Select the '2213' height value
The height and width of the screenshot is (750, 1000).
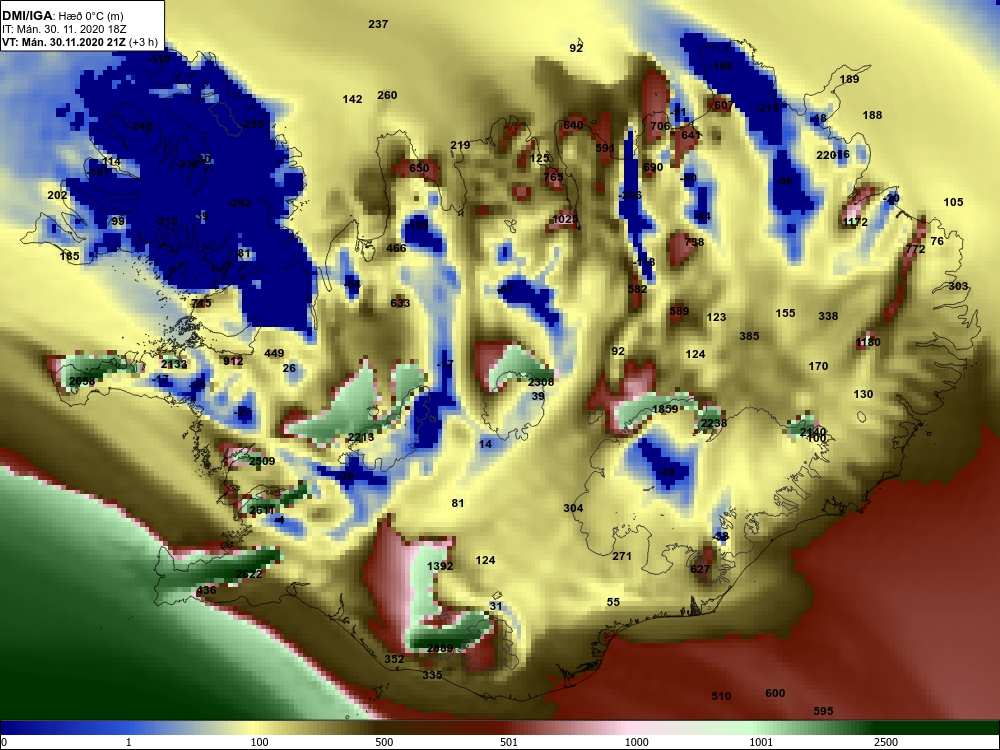[361, 437]
